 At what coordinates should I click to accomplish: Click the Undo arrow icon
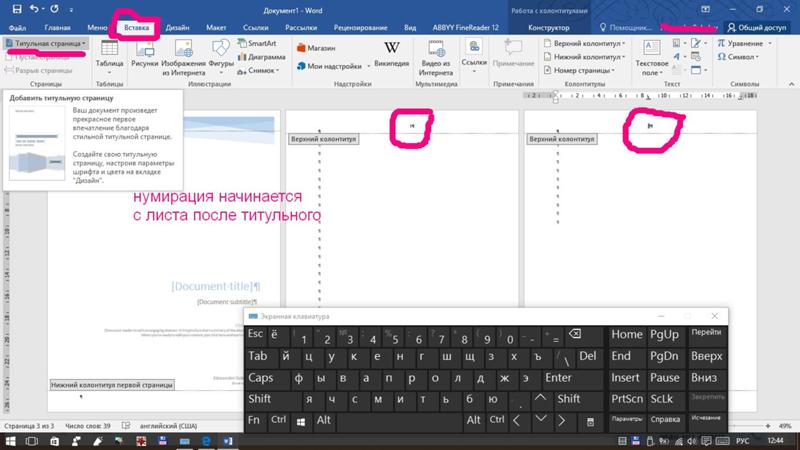[34, 9]
